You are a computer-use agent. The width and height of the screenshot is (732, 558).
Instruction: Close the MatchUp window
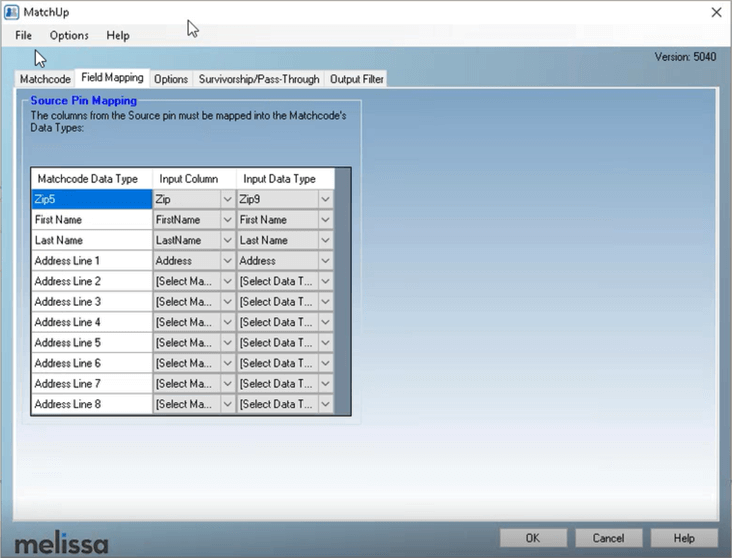point(717,12)
